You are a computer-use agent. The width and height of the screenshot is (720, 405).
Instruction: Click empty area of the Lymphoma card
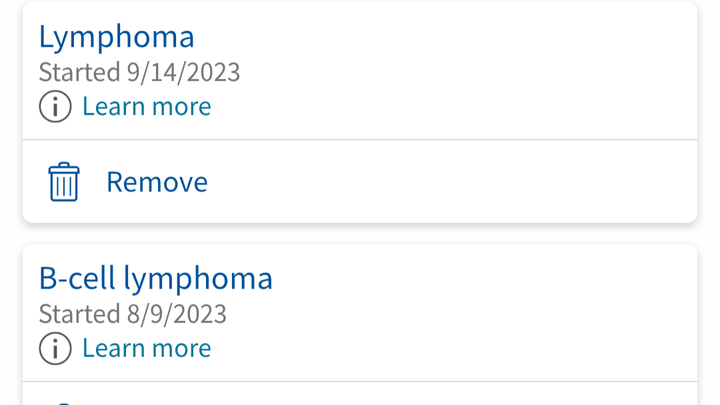pos(459,69)
